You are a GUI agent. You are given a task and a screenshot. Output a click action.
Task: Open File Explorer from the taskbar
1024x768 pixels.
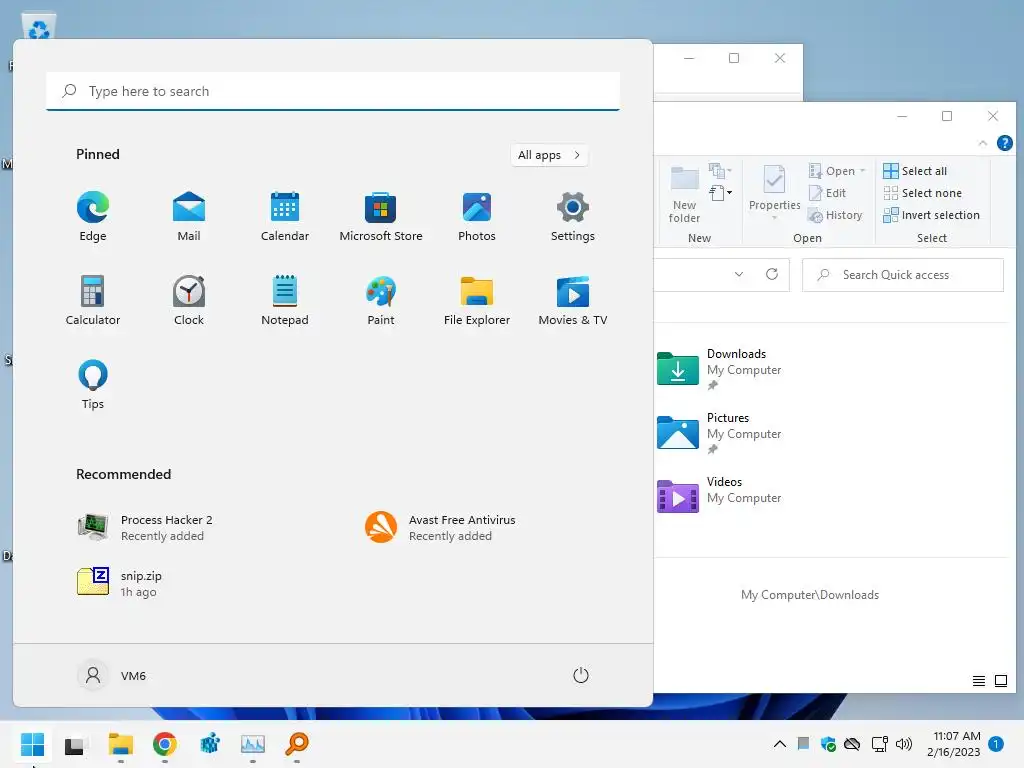pyautogui.click(x=121, y=744)
